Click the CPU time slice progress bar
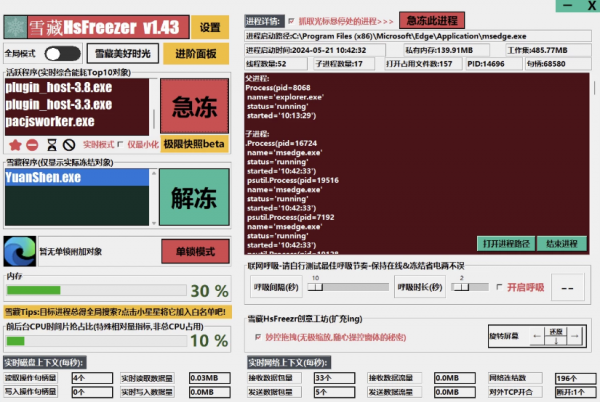The height and width of the screenshot is (402, 600). point(96,340)
